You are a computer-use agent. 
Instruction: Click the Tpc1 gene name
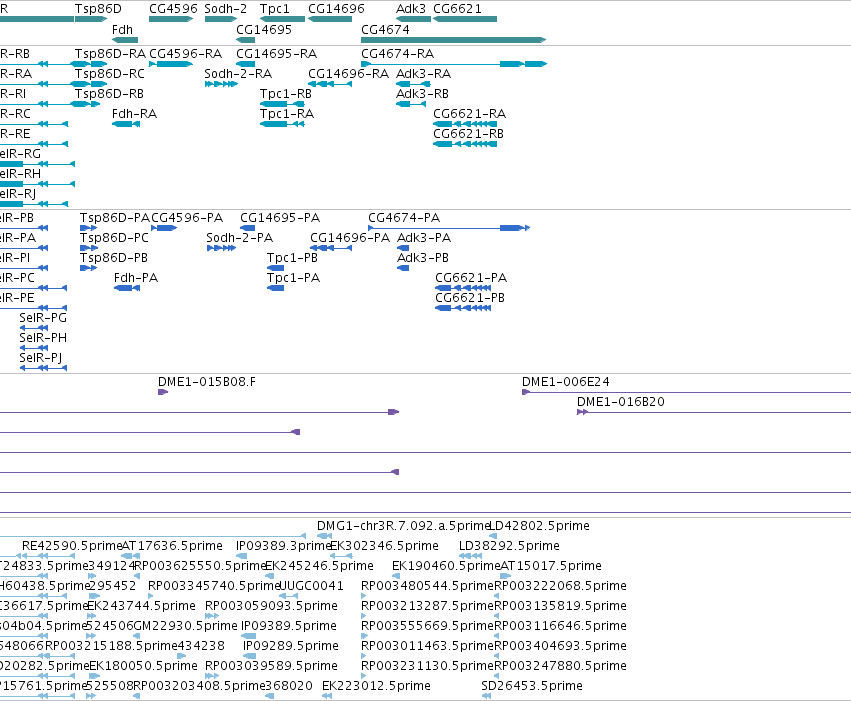pos(275,9)
